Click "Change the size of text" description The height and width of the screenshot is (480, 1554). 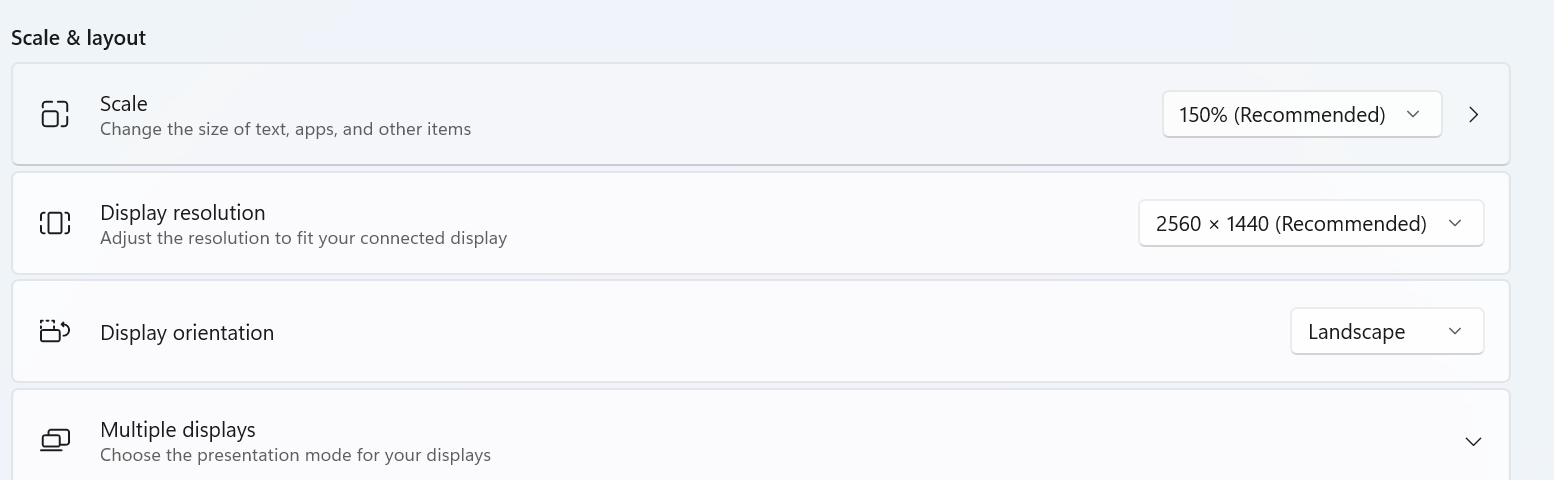coord(285,129)
